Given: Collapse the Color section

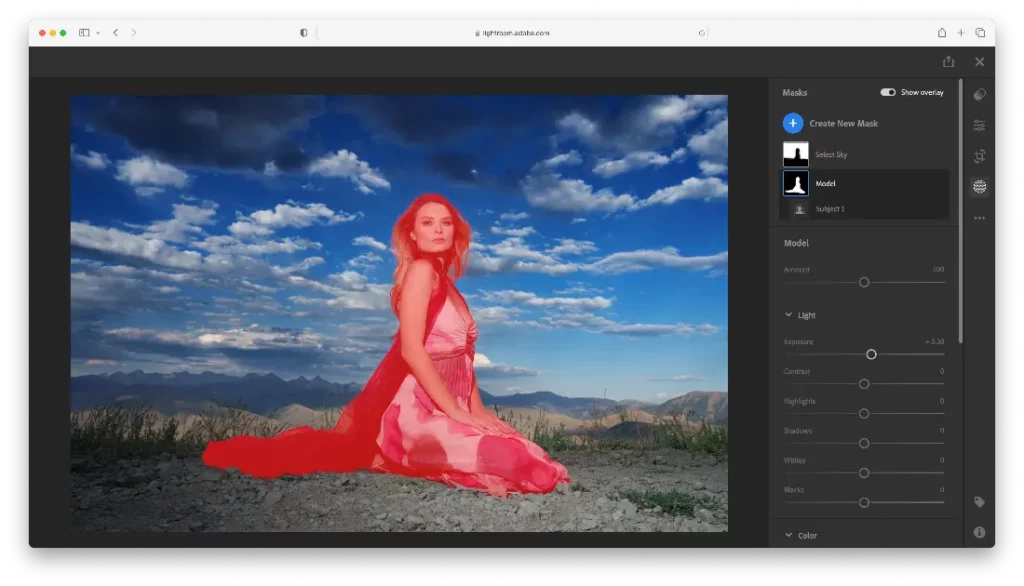Looking at the screenshot, I should click(788, 535).
